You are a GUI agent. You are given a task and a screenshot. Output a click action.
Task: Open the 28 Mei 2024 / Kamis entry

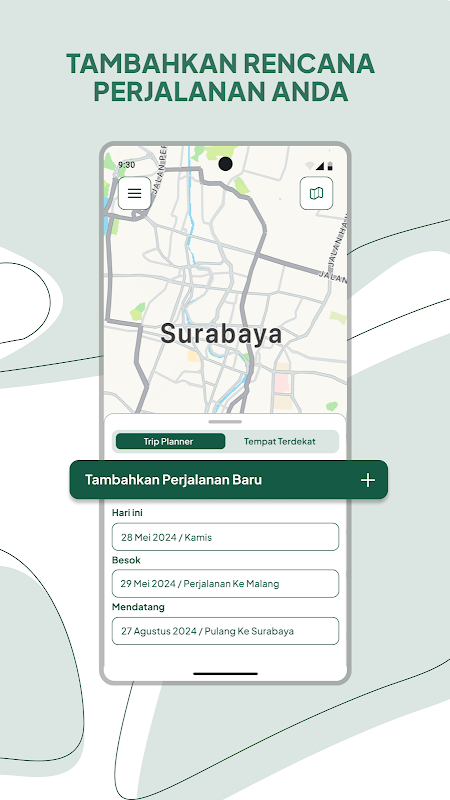(225, 537)
